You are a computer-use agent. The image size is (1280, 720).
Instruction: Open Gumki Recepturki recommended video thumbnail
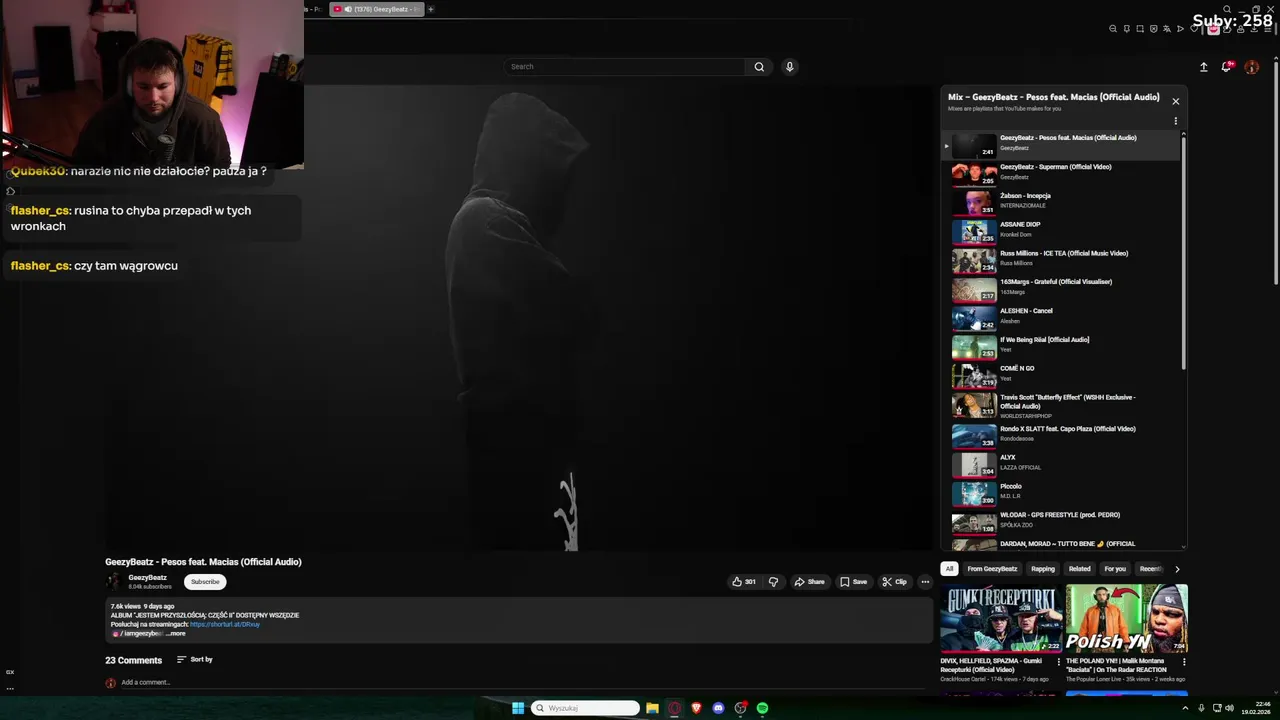pos(1001,619)
